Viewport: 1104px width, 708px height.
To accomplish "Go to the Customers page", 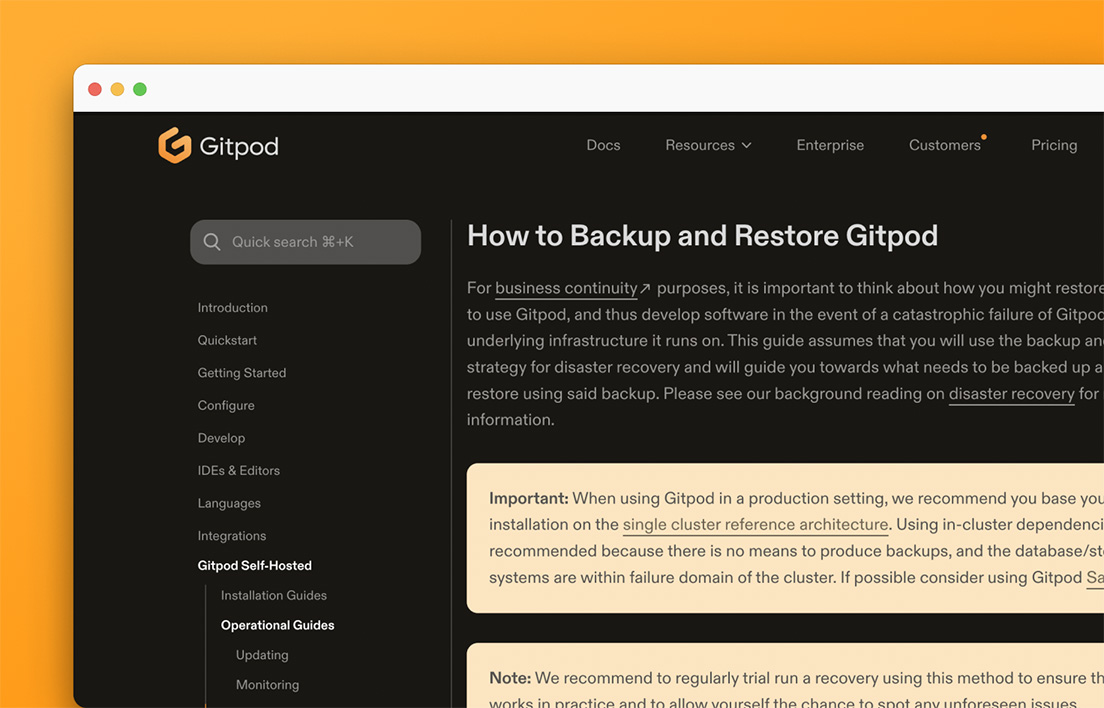I will 944,145.
